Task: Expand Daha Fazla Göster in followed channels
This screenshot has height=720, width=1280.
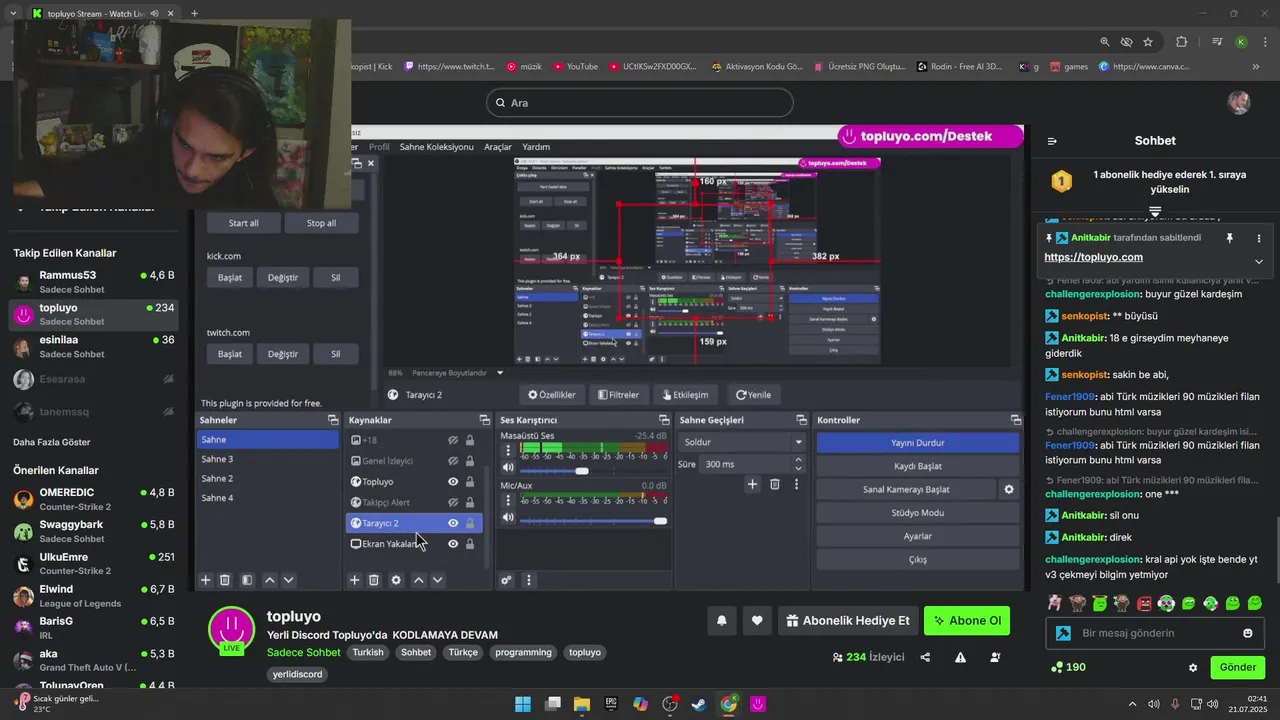Action: [x=51, y=442]
